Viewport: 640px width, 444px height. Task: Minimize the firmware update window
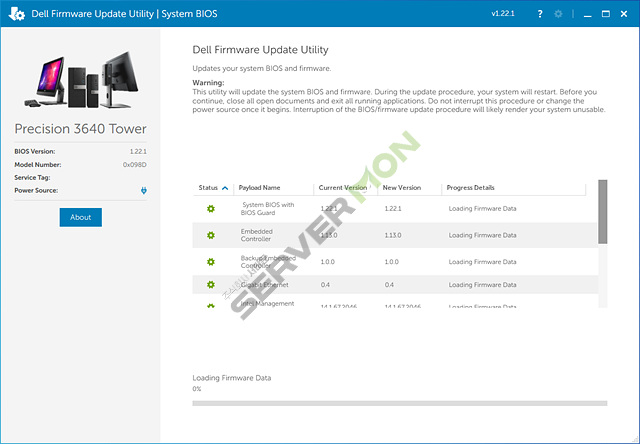(x=588, y=14)
